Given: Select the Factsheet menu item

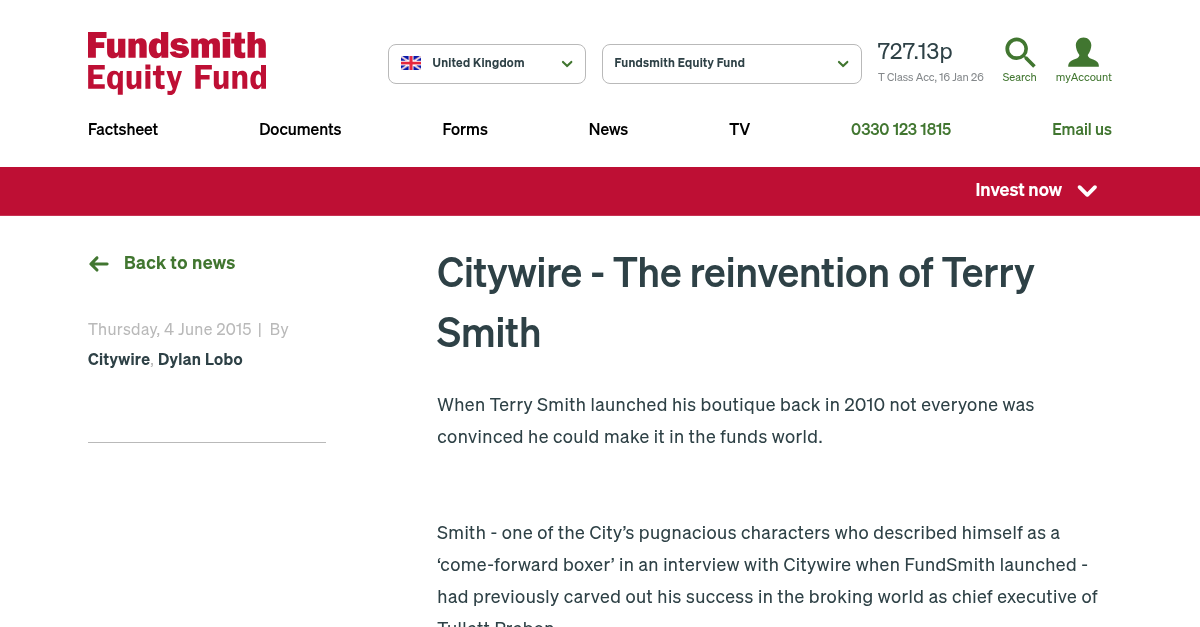Looking at the screenshot, I should point(122,130).
